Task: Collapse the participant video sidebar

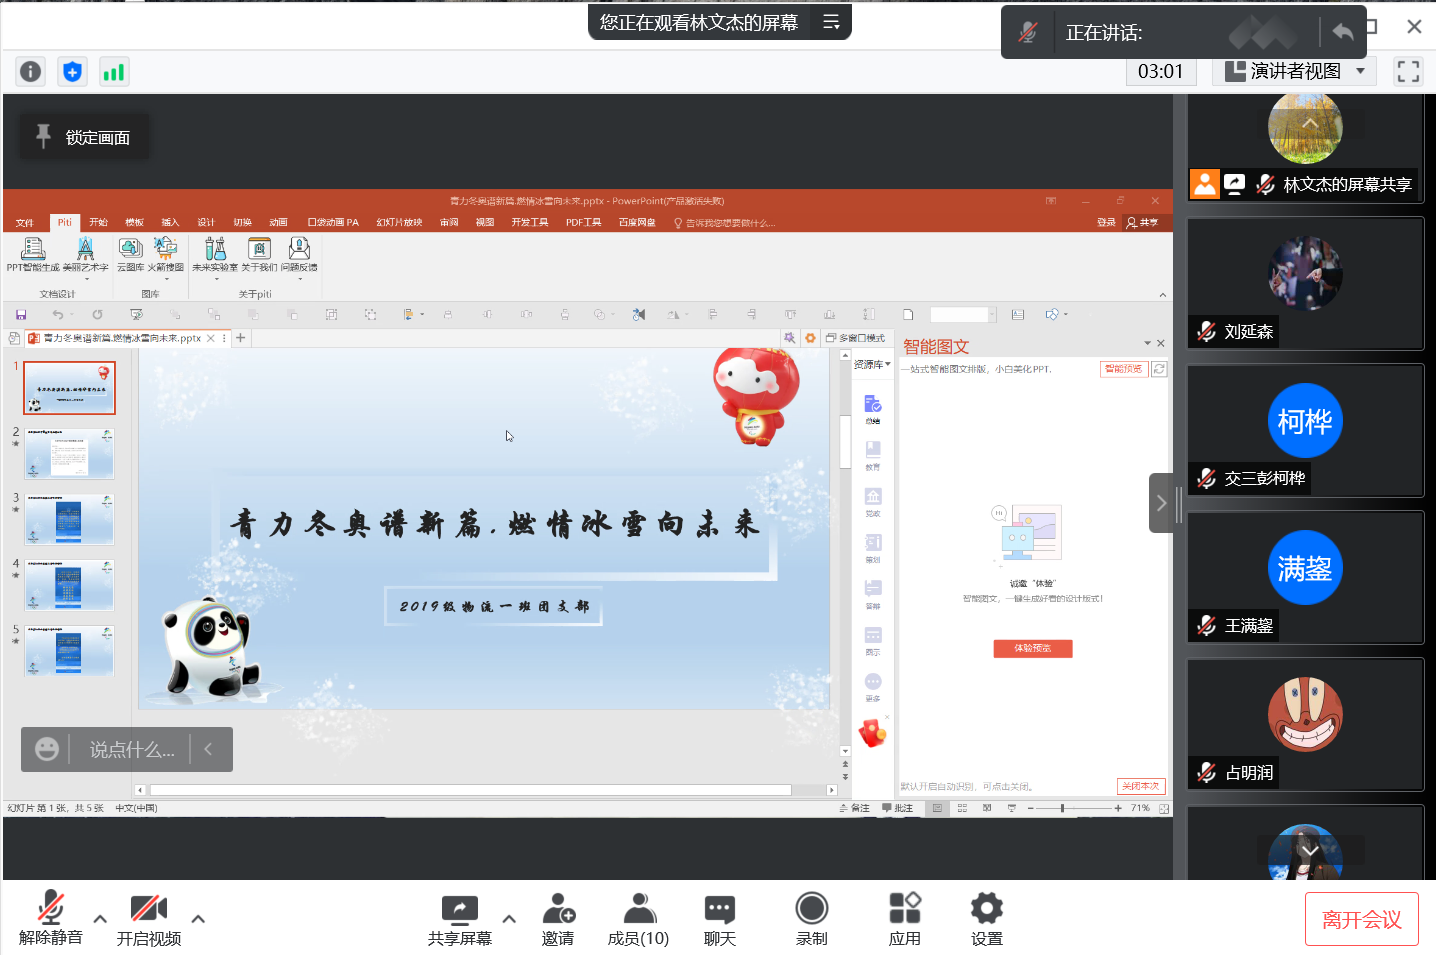Action: coord(1160,503)
